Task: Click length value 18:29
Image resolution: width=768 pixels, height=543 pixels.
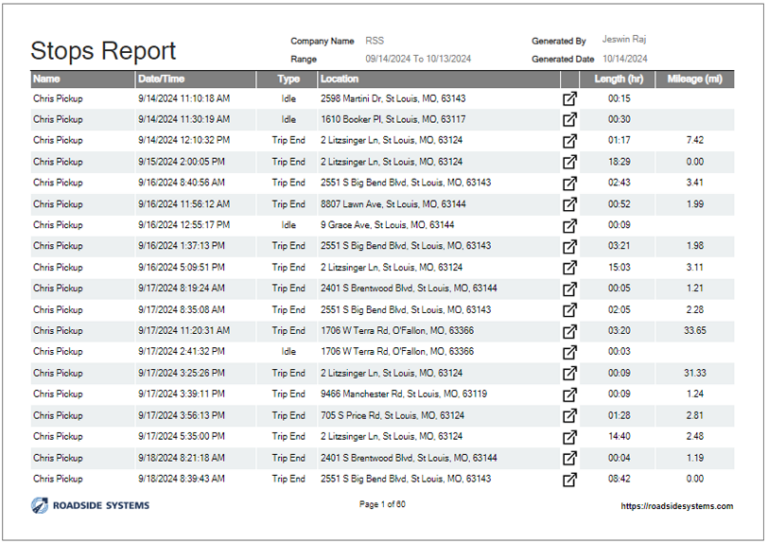Action: click(x=619, y=162)
